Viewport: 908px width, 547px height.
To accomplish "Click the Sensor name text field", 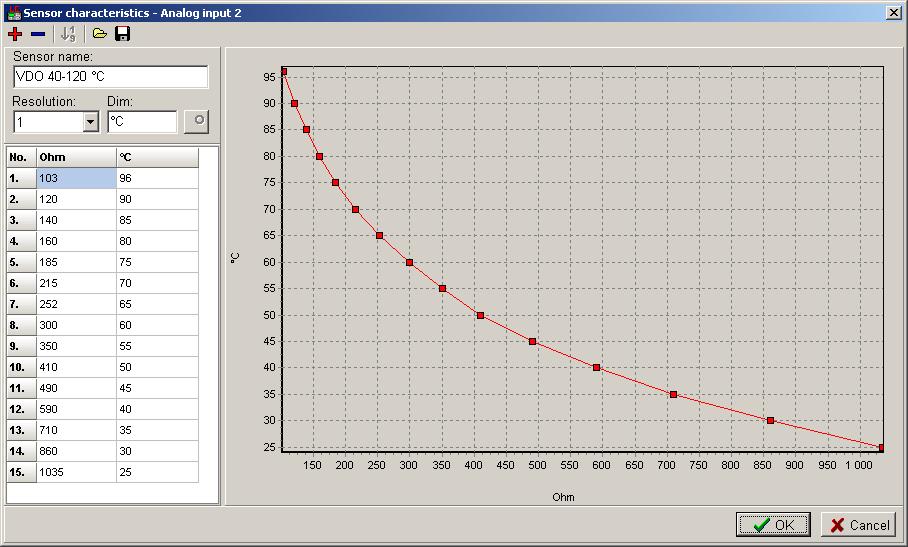I will [110, 77].
